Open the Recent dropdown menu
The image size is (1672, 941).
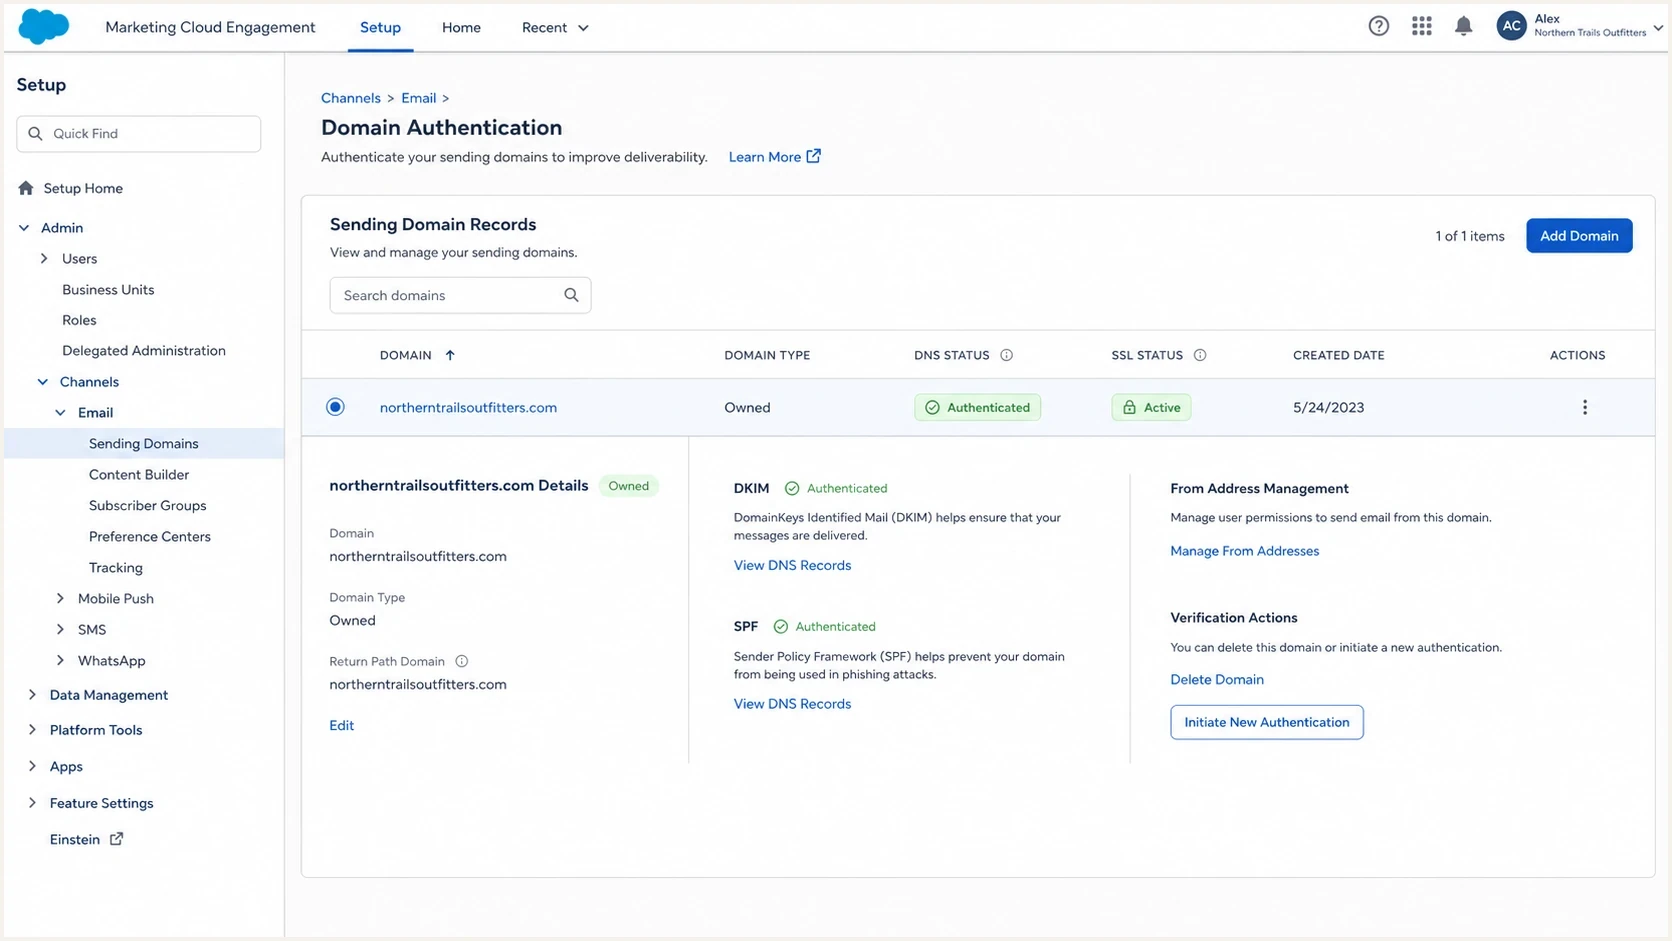coord(555,27)
